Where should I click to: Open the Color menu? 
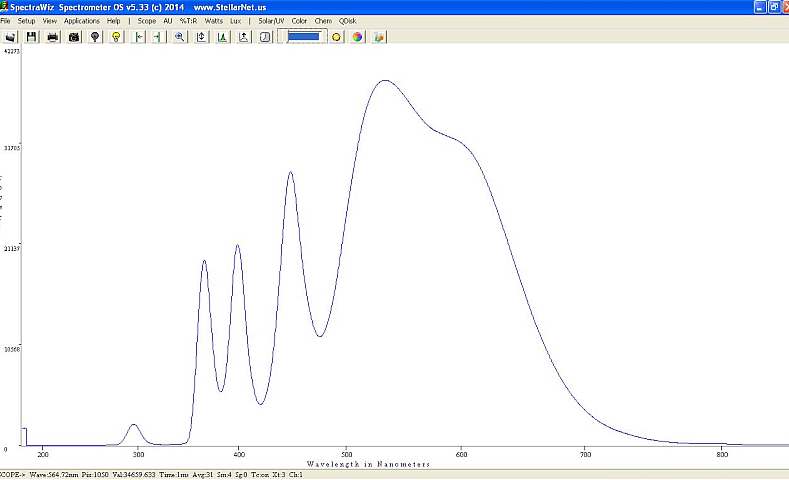(299, 21)
